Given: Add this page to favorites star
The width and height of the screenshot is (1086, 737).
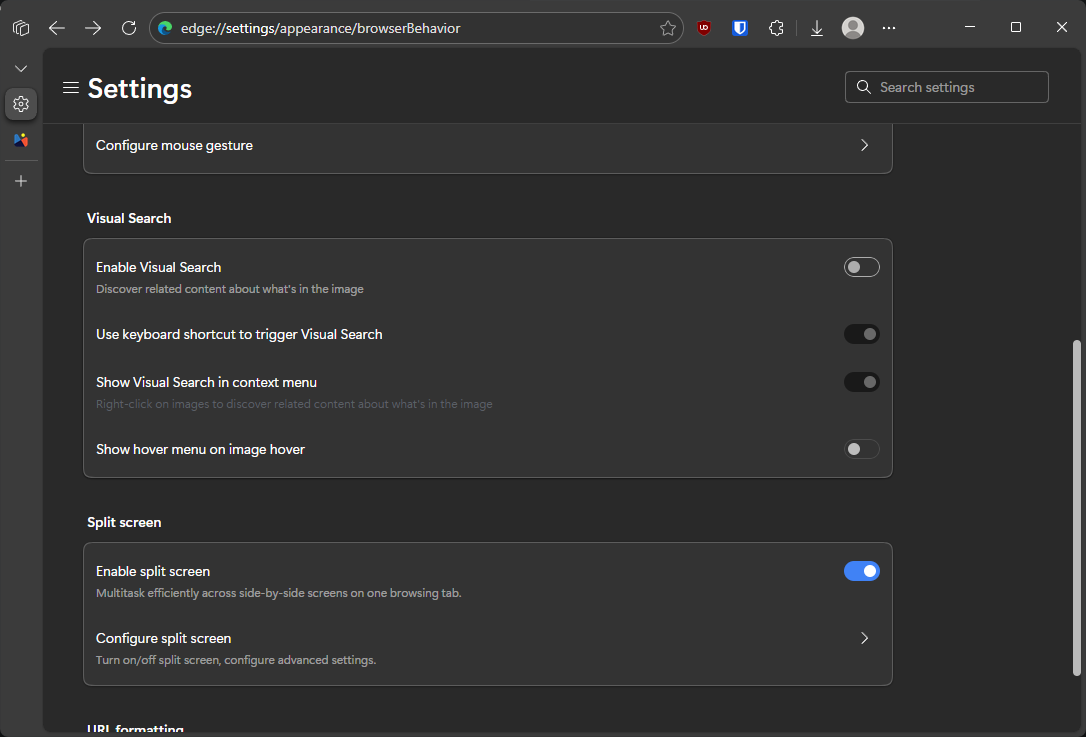Looking at the screenshot, I should tap(668, 28).
